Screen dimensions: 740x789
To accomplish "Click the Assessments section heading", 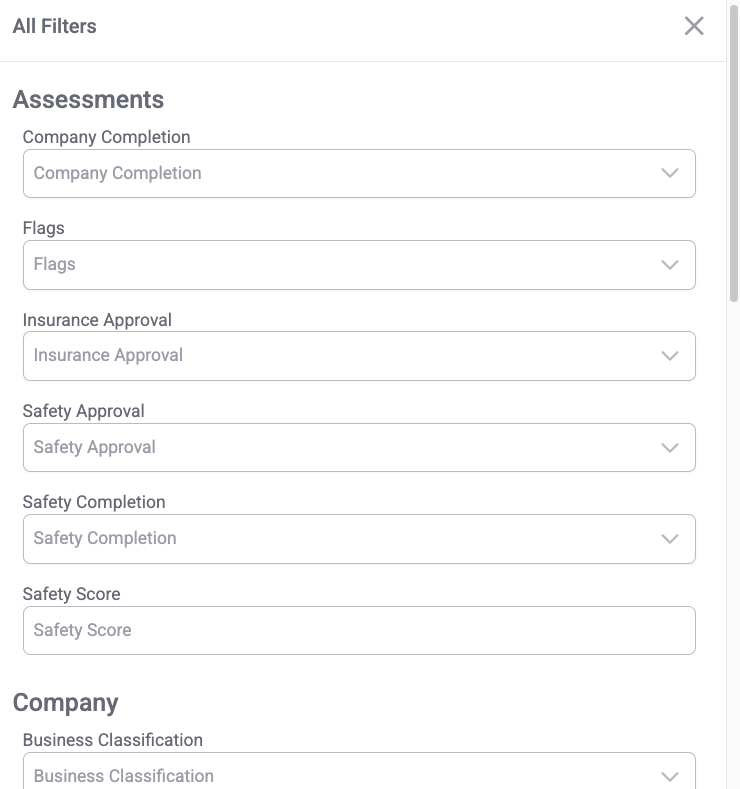I will click(88, 100).
